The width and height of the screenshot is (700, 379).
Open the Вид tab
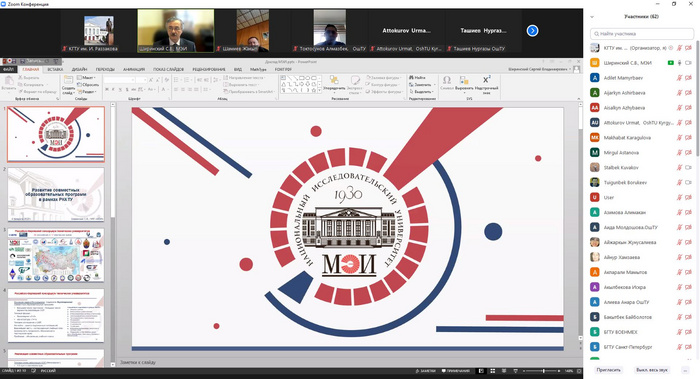pos(238,69)
